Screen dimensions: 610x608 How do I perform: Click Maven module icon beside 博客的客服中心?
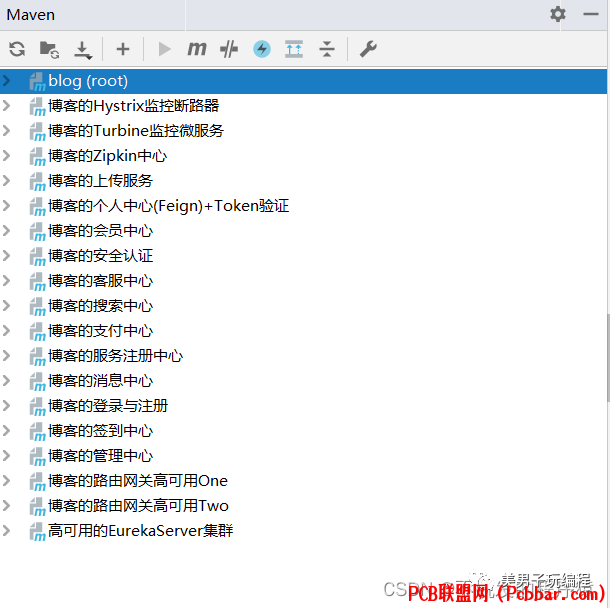click(38, 282)
